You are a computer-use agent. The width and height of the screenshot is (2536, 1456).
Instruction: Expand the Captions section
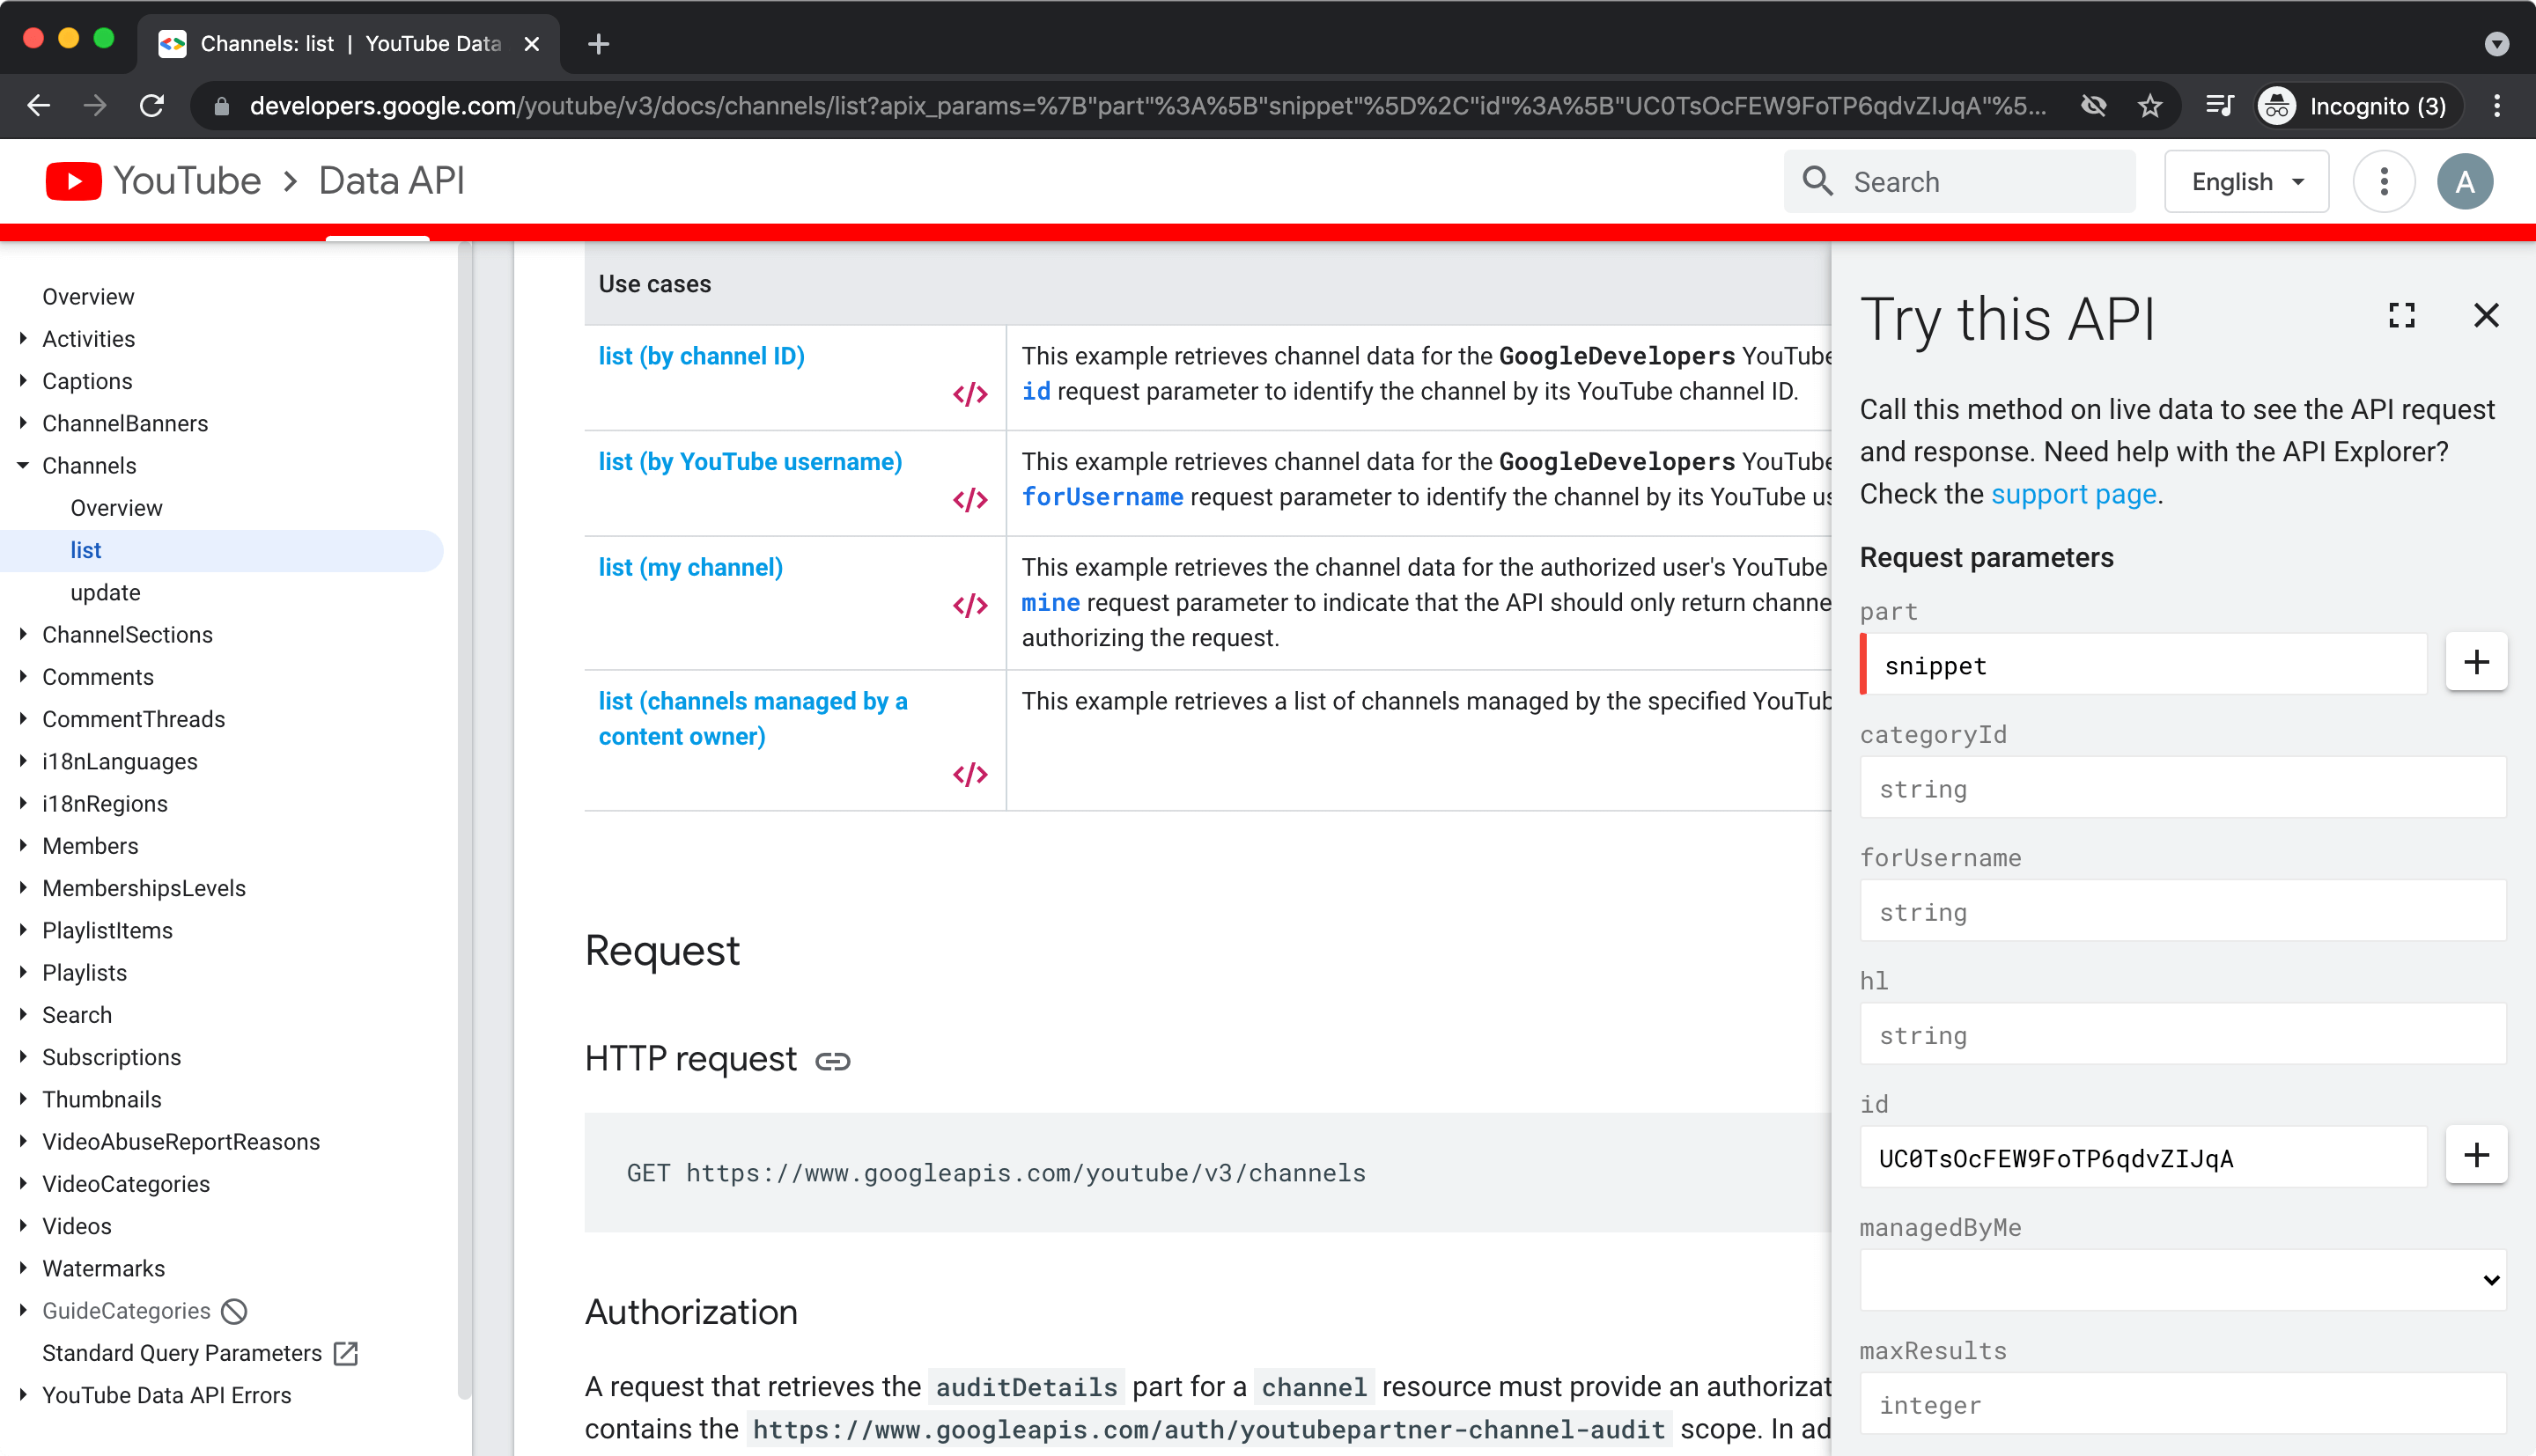(23, 381)
